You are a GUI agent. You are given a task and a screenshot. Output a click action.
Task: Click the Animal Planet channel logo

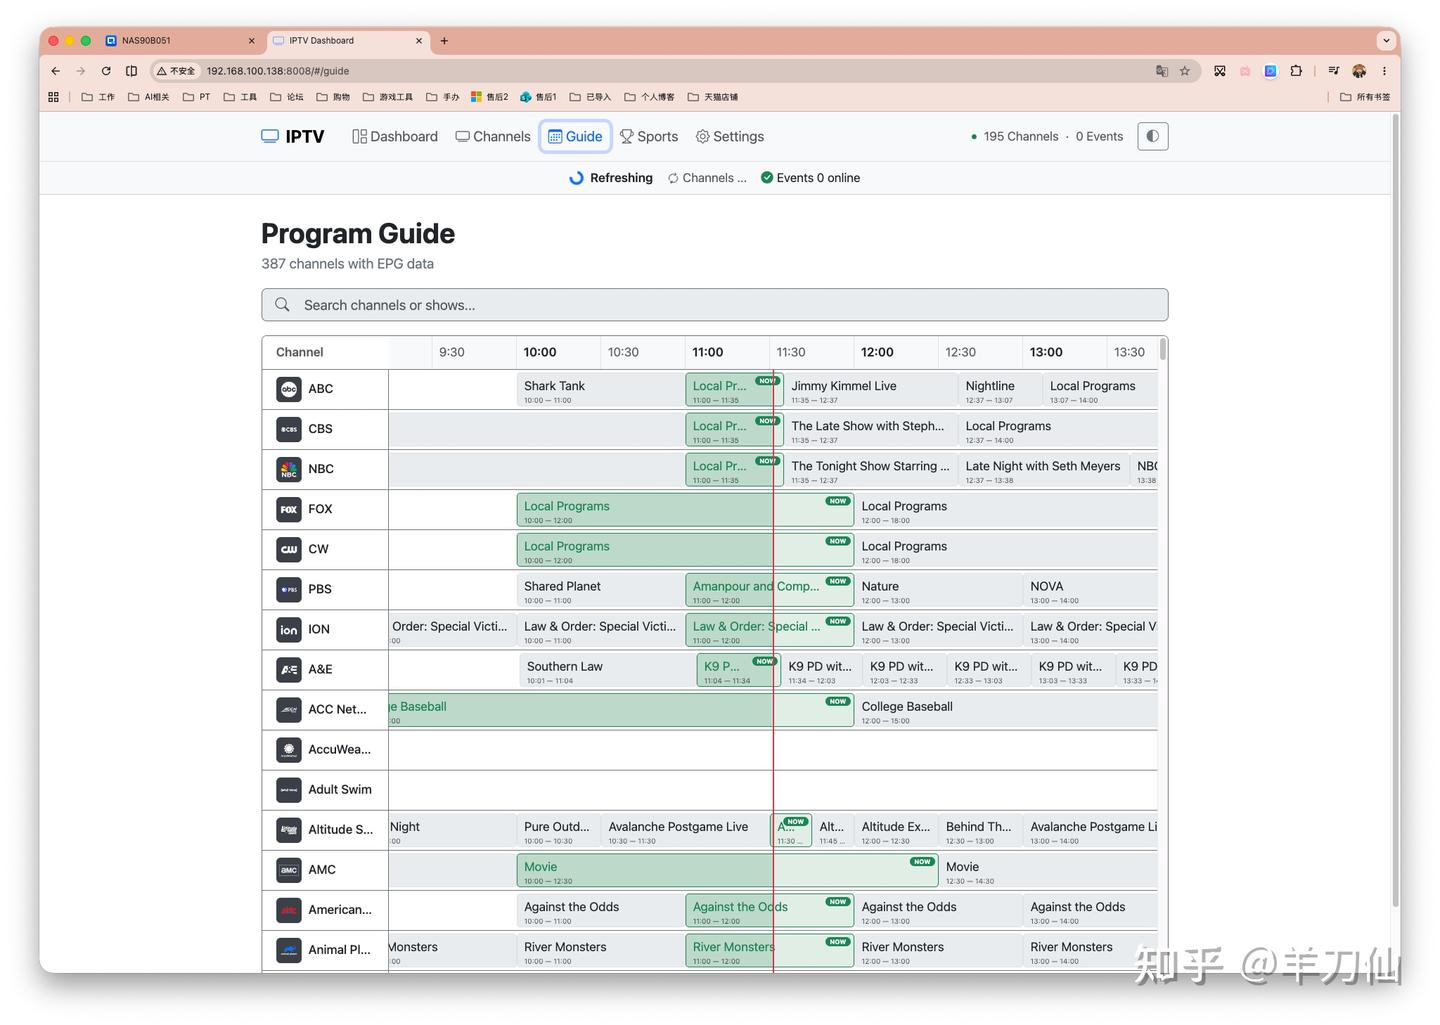tap(289, 949)
